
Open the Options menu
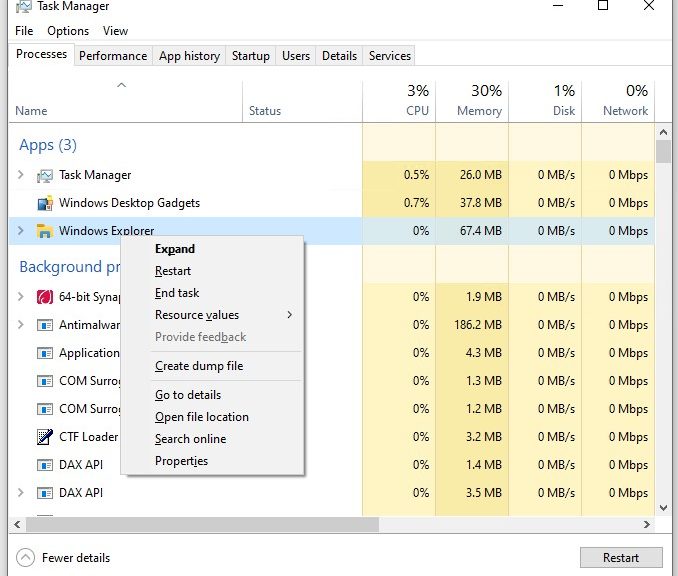68,31
